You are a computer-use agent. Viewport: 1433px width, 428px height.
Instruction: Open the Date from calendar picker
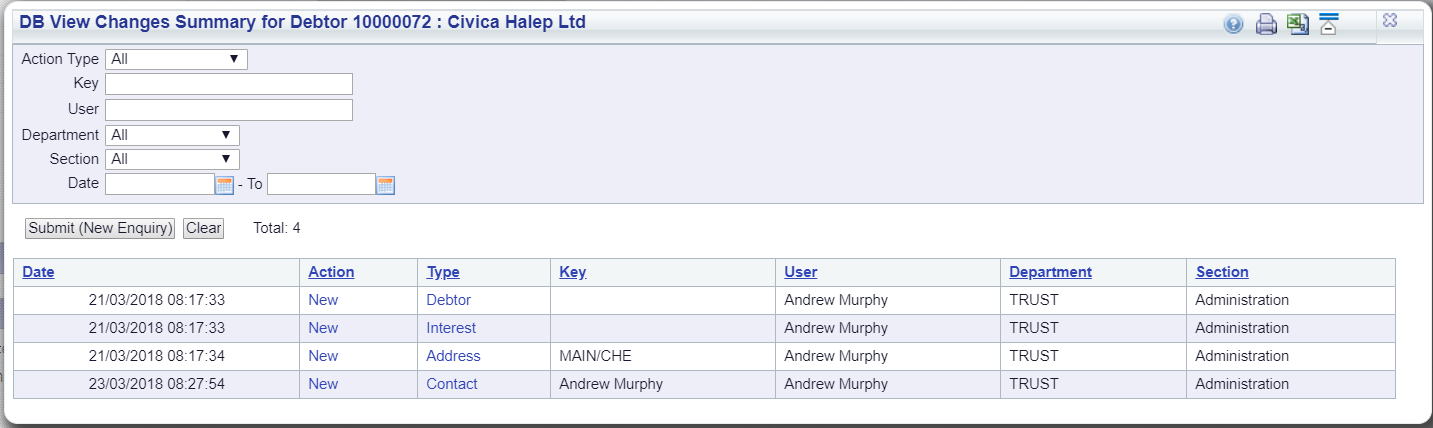[224, 184]
